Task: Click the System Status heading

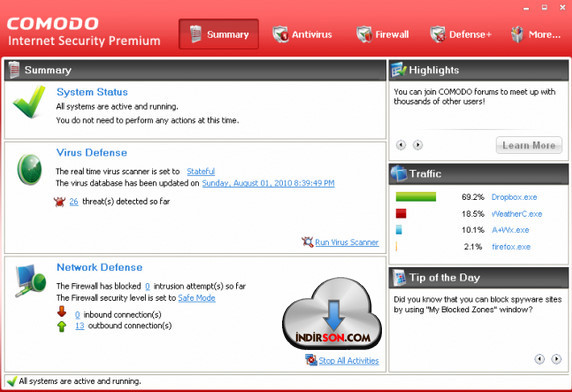Action: click(x=92, y=92)
